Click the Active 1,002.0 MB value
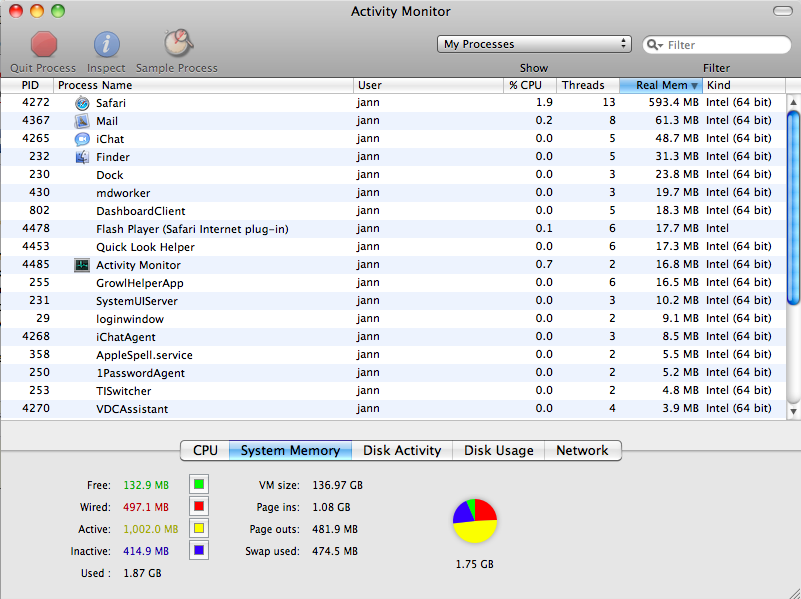Screen dimensions: 801x599 pos(151,530)
